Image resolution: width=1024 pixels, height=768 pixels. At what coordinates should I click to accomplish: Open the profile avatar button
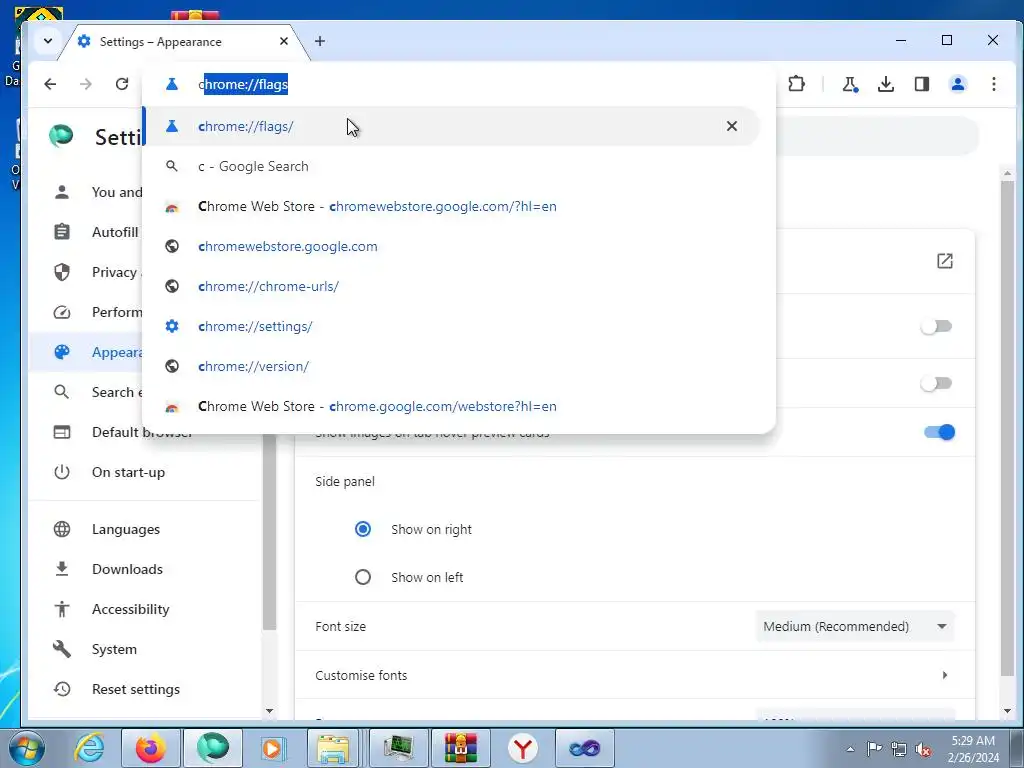(958, 84)
